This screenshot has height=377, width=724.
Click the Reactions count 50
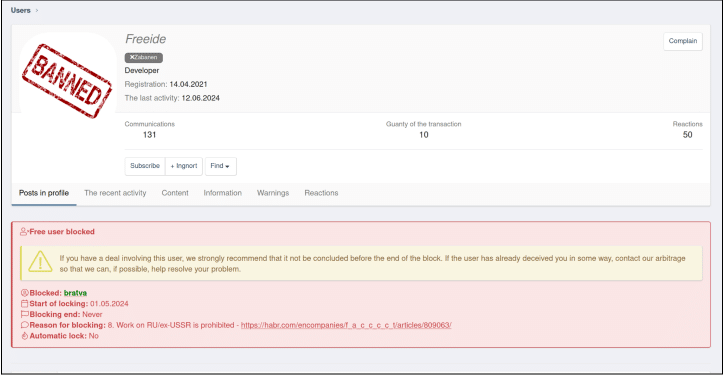click(688, 135)
